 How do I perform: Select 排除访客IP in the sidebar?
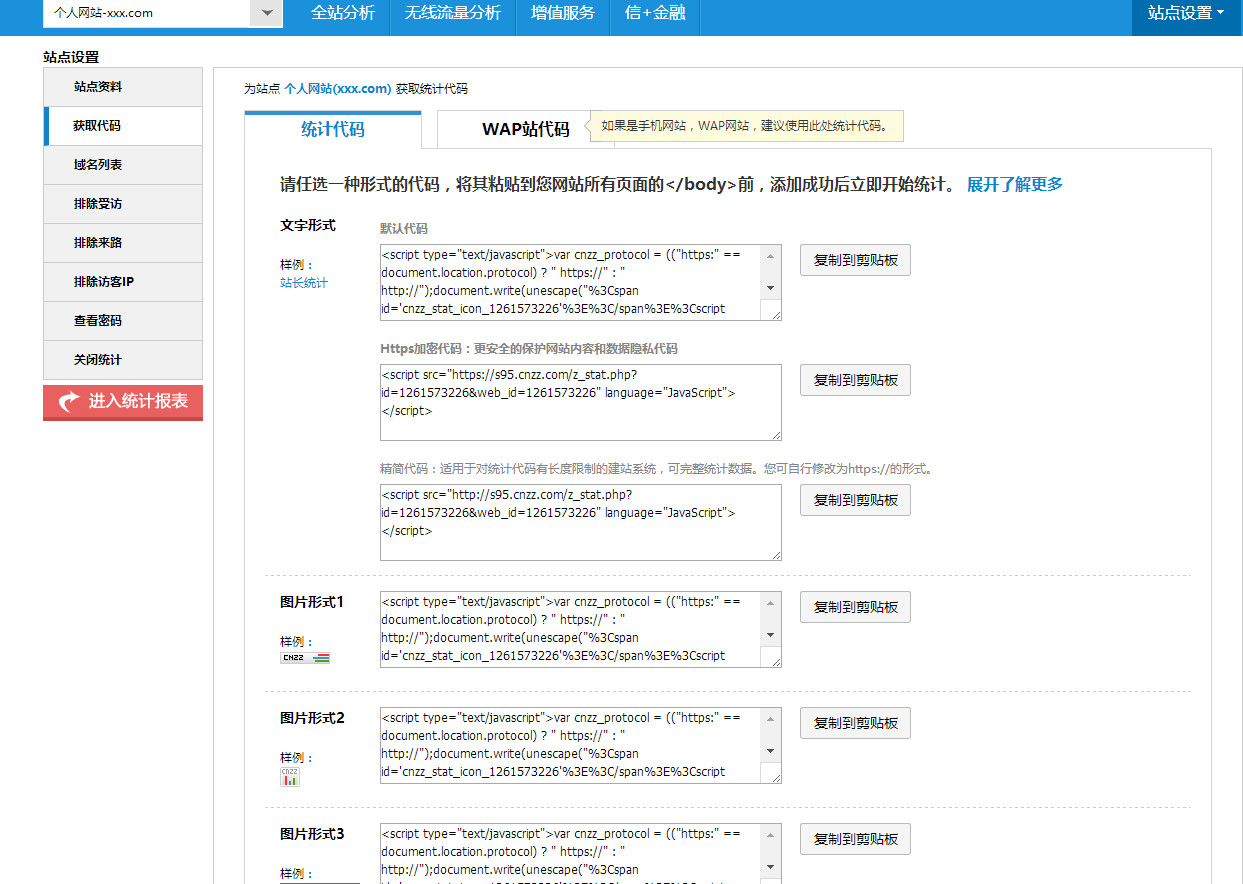point(122,282)
